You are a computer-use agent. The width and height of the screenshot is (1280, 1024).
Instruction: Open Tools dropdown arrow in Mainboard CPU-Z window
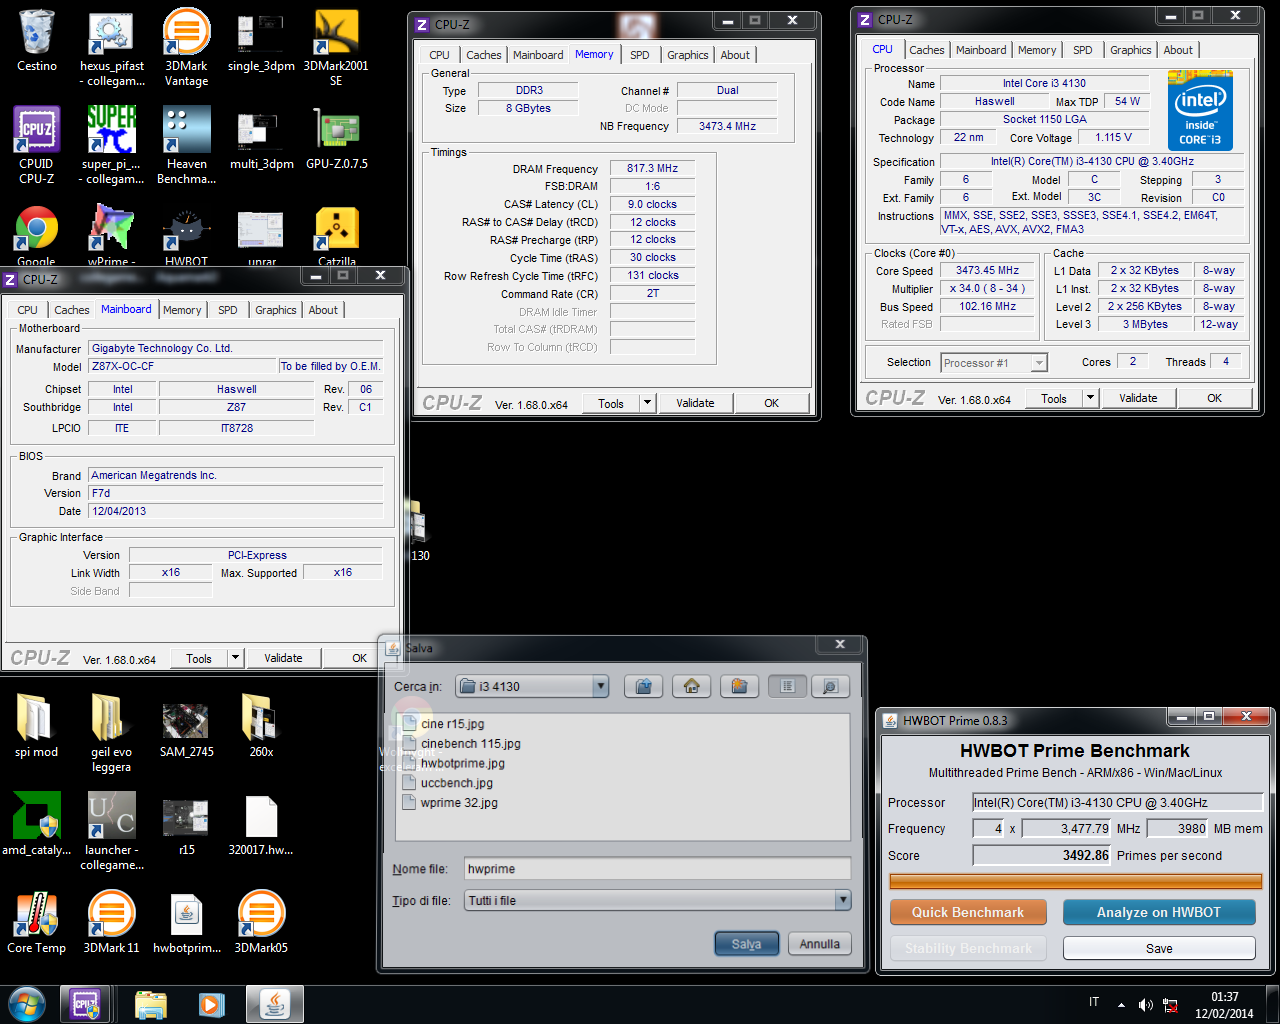tap(235, 658)
